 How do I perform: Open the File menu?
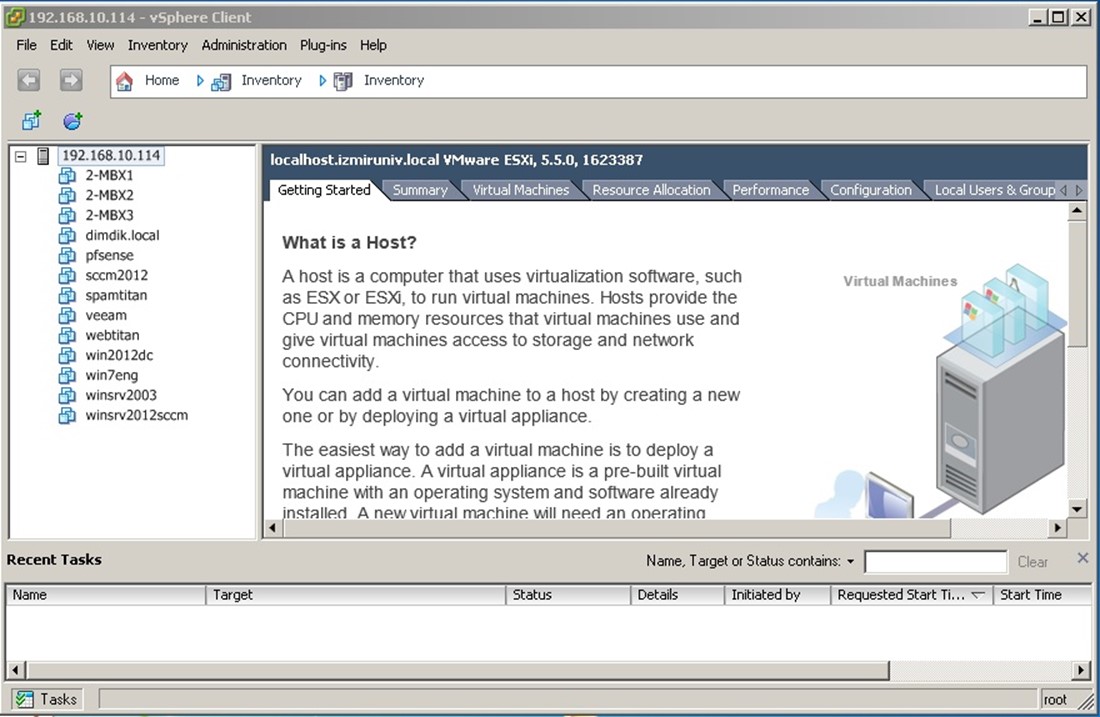pyautogui.click(x=26, y=45)
